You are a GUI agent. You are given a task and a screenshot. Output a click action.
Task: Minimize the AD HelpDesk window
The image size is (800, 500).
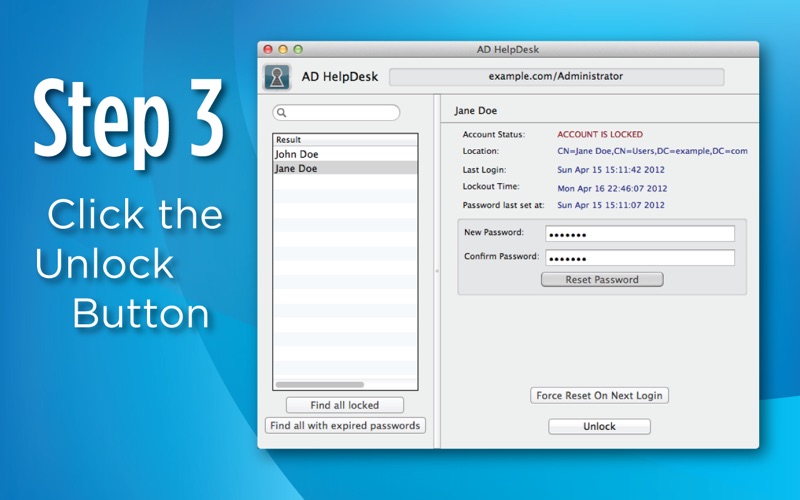tap(283, 49)
